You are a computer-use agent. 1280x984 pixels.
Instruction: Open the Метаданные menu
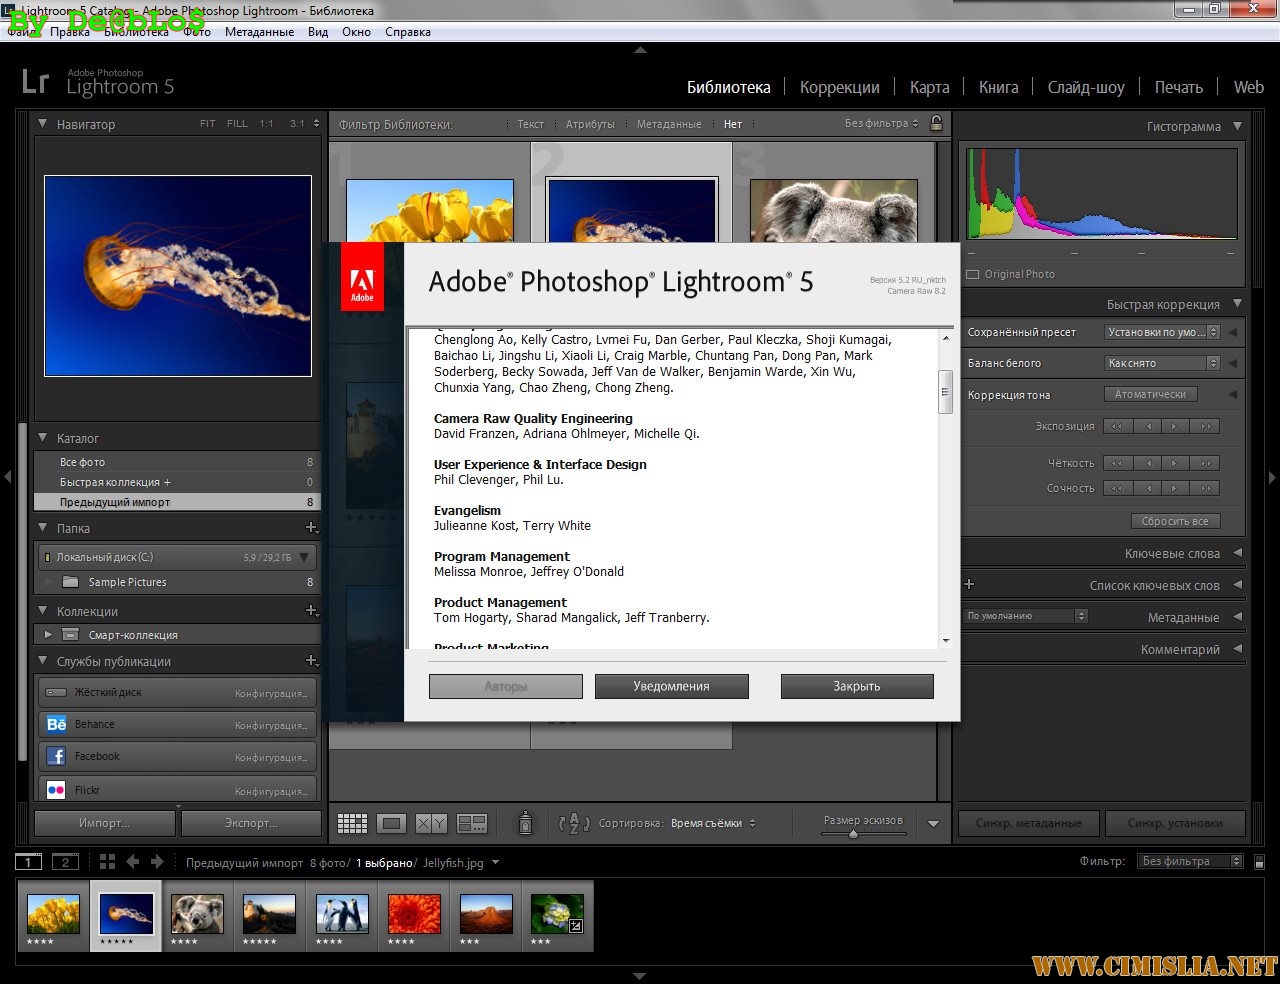pyautogui.click(x=259, y=32)
